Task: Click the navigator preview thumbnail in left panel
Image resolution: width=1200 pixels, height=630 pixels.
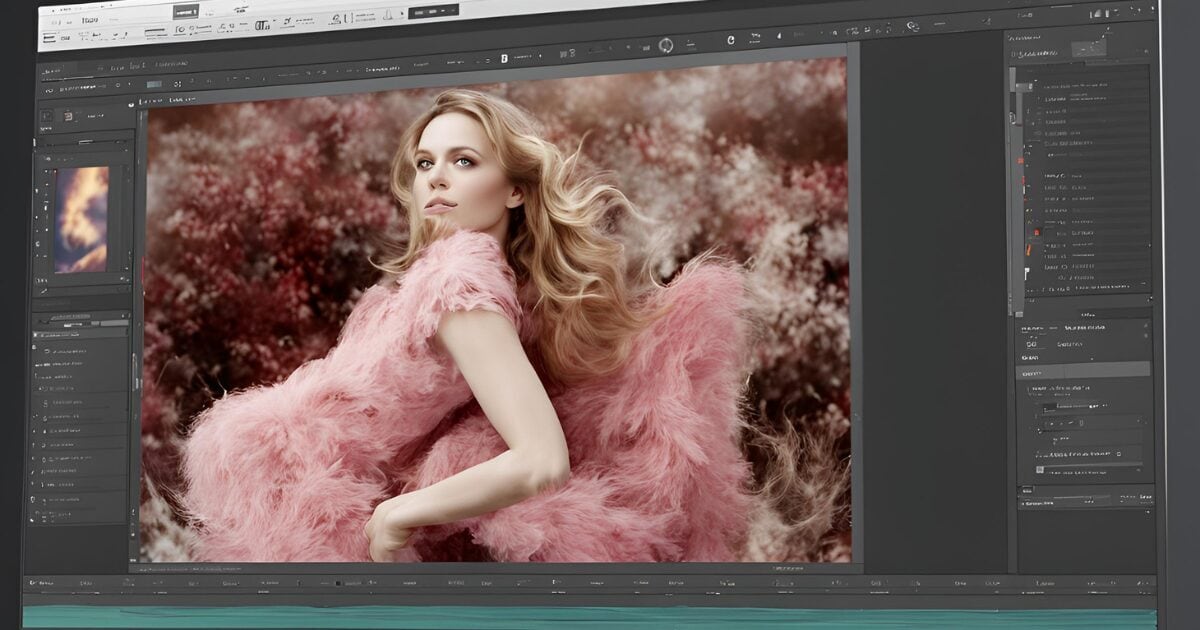Action: [x=82, y=219]
